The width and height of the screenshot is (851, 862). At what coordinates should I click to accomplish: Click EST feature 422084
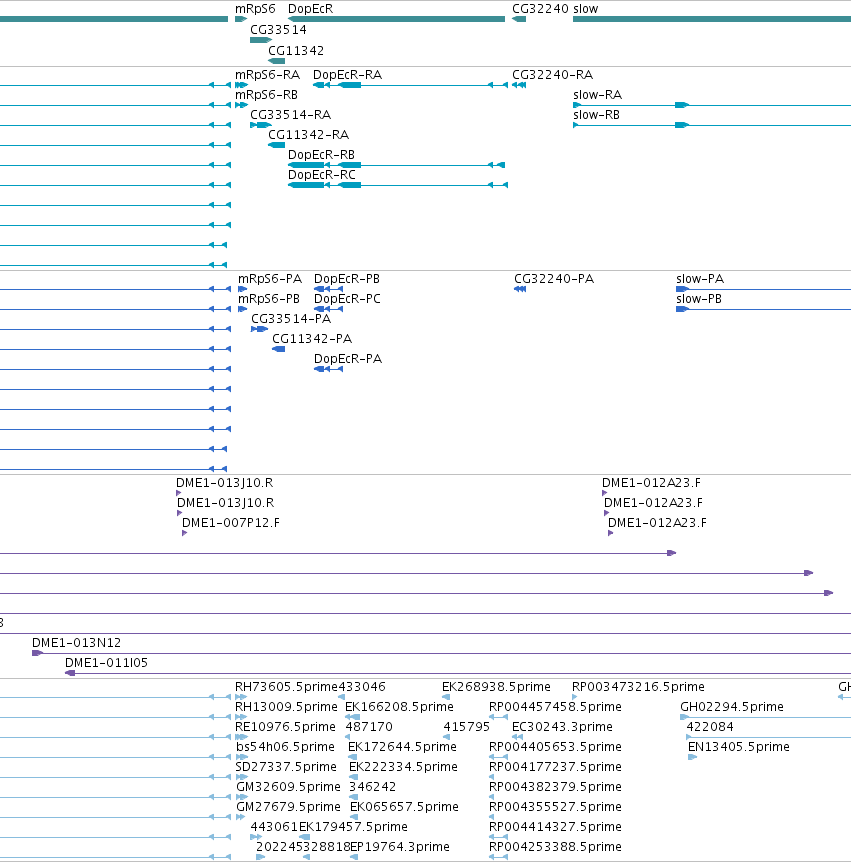click(x=710, y=727)
